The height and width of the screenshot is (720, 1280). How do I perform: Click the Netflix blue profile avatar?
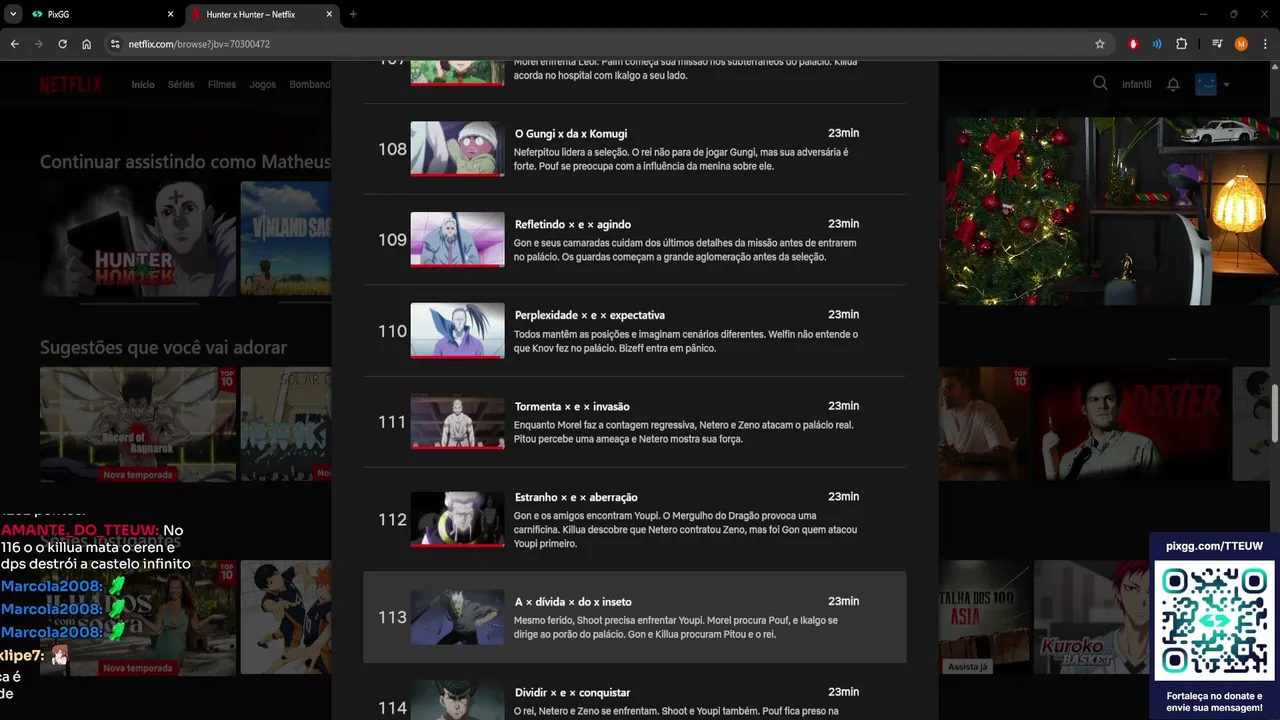click(x=1206, y=84)
